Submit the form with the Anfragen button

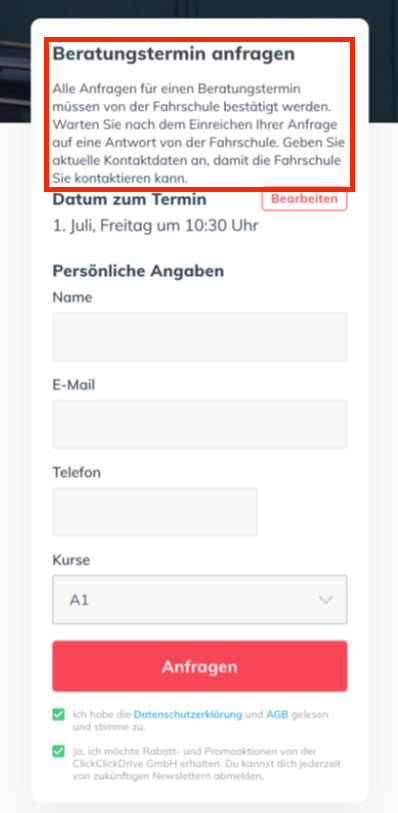click(x=200, y=666)
